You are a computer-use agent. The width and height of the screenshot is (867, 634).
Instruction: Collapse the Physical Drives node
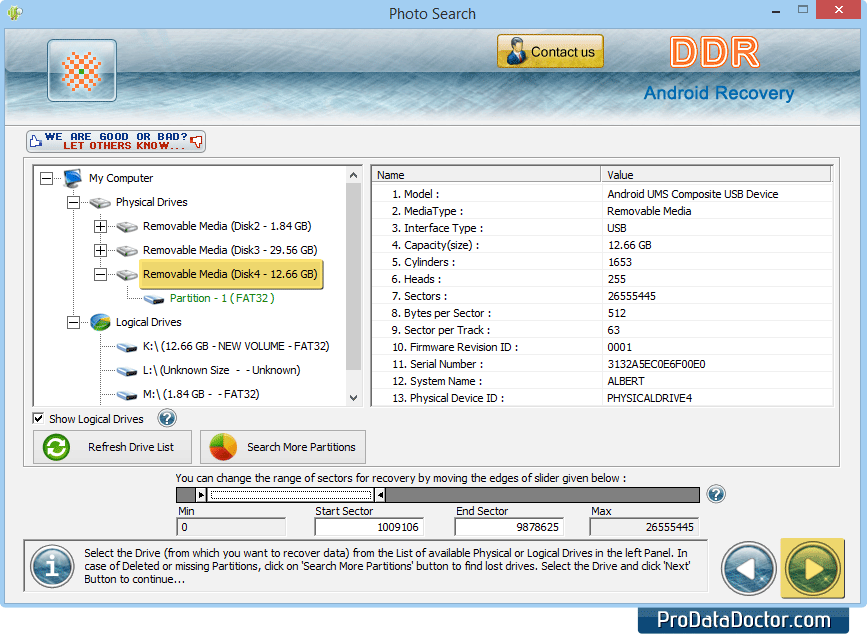[73, 202]
